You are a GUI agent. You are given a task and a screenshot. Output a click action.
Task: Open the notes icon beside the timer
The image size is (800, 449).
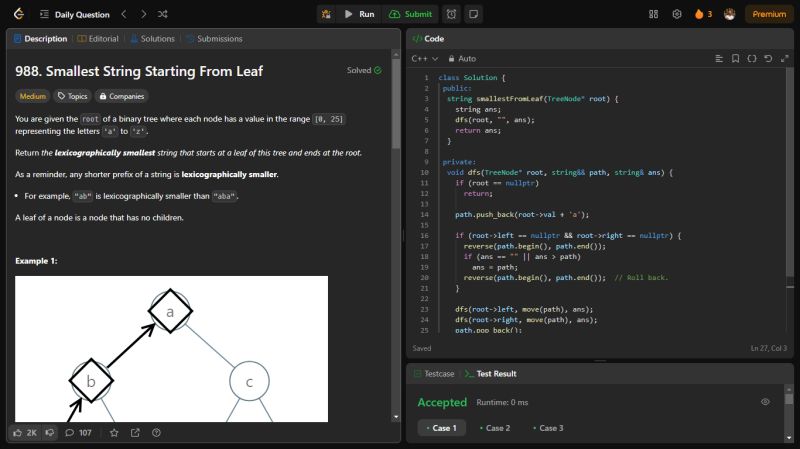473,14
